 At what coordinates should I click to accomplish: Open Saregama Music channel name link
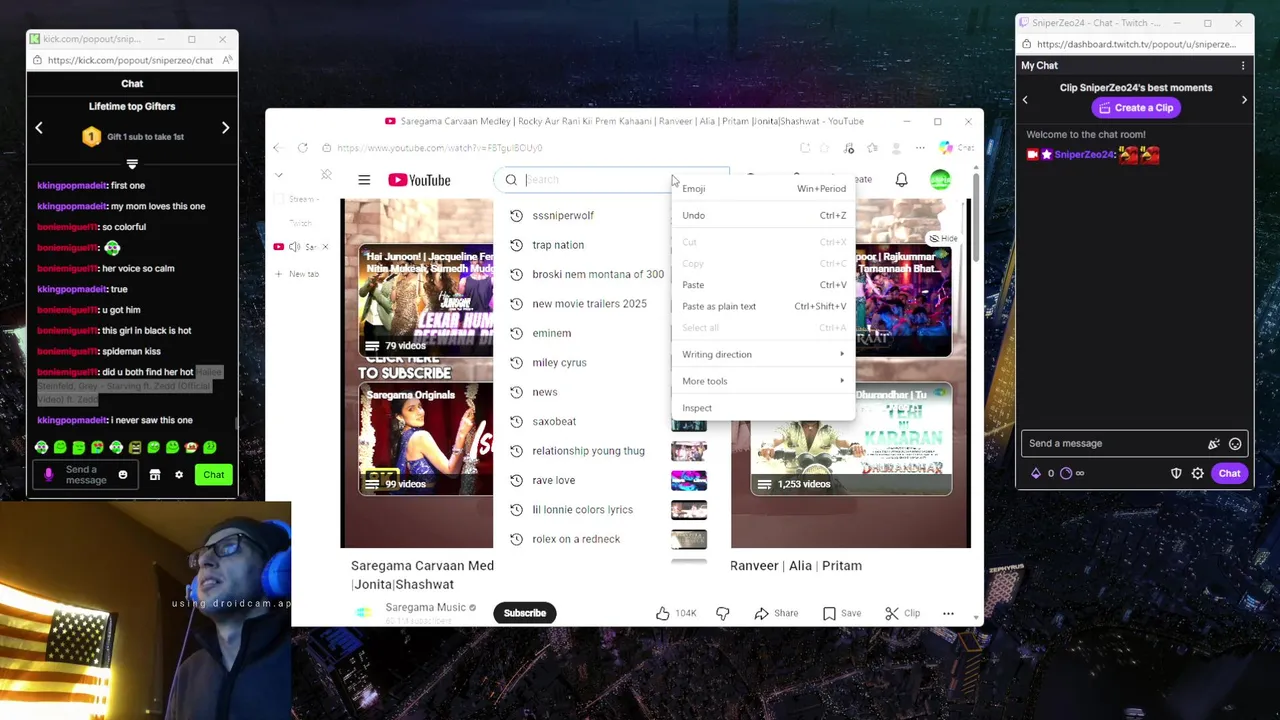(426, 607)
